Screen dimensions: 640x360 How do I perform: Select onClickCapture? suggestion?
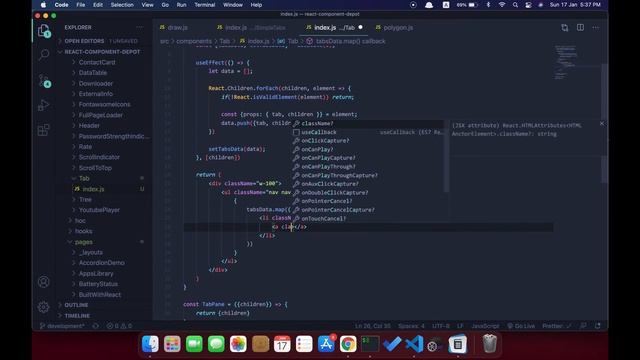coord(367,141)
